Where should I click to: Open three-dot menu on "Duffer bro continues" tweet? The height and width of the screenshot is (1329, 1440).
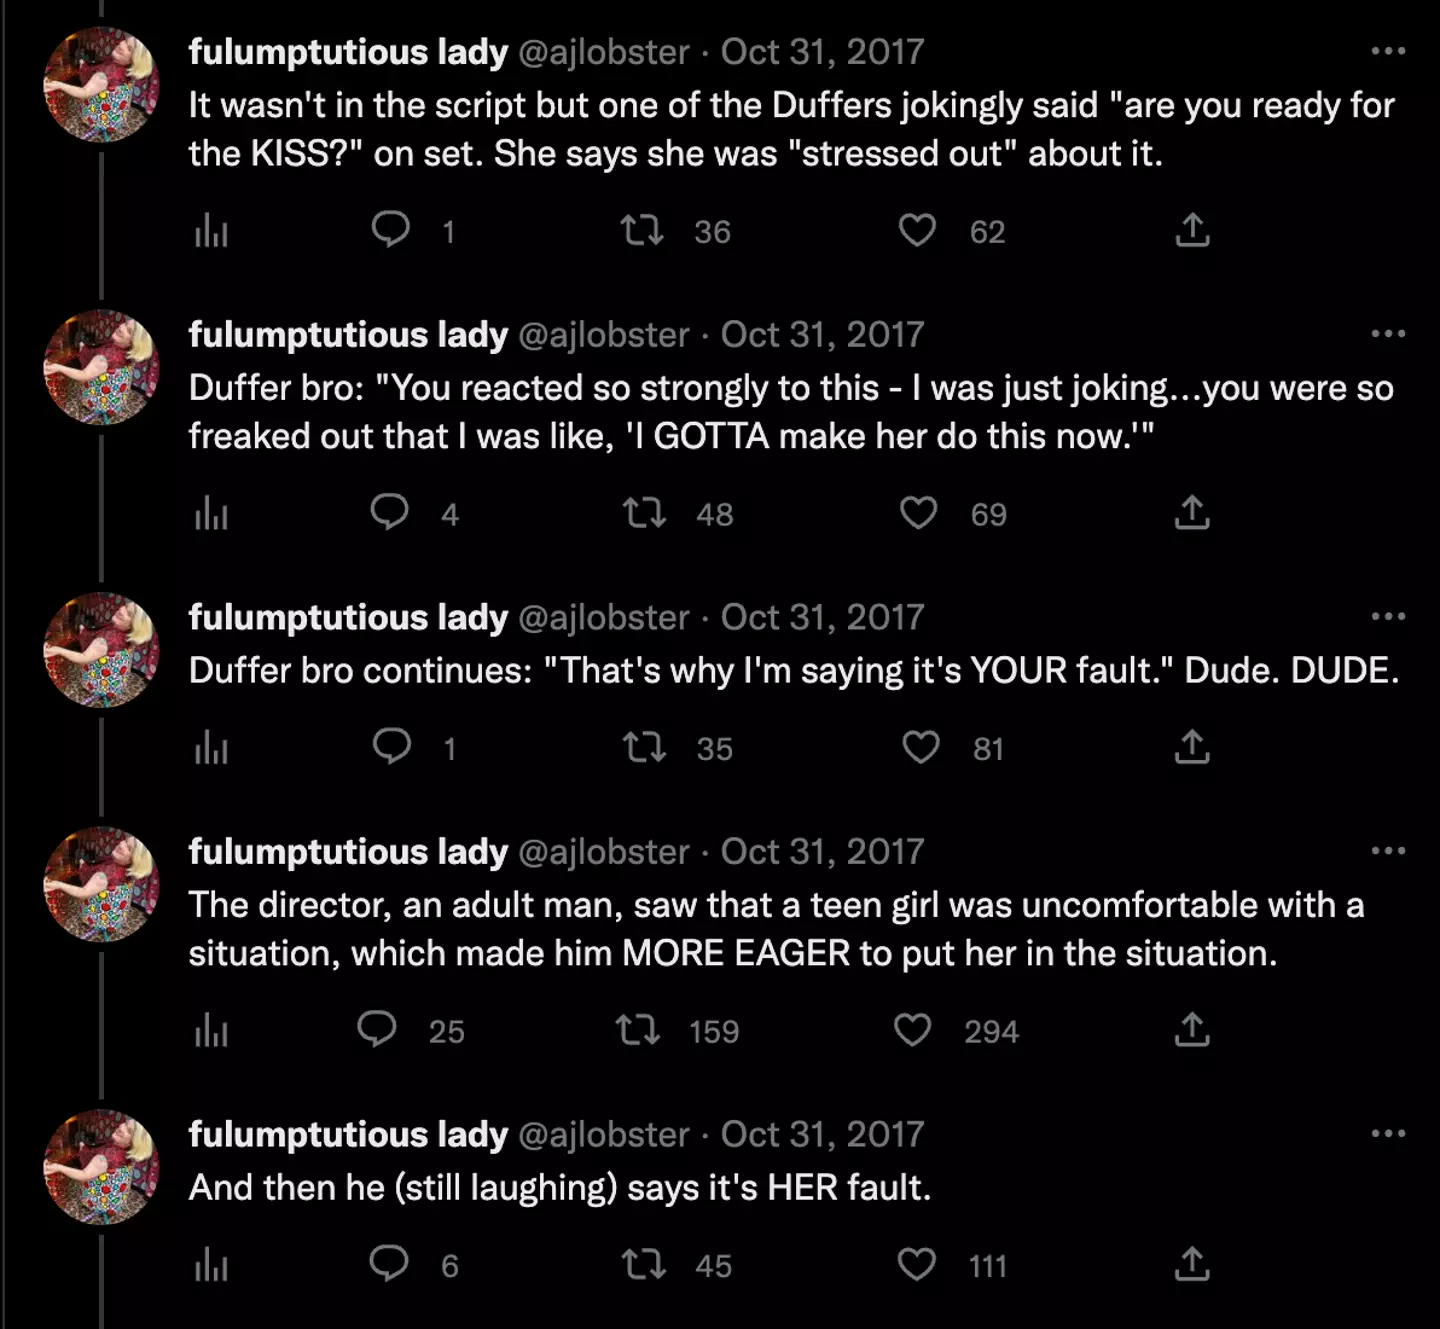1388,617
